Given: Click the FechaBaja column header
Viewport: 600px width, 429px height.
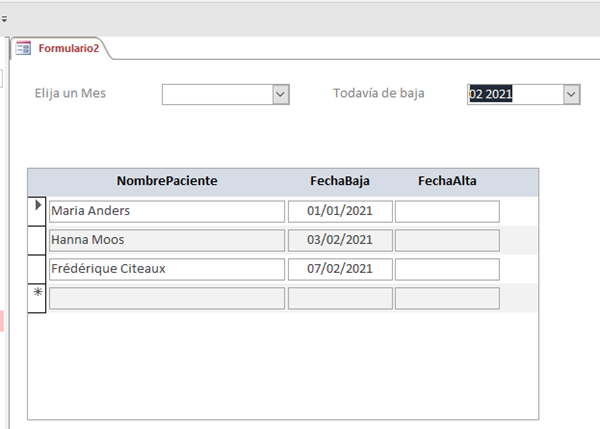Looking at the screenshot, I should (340, 181).
